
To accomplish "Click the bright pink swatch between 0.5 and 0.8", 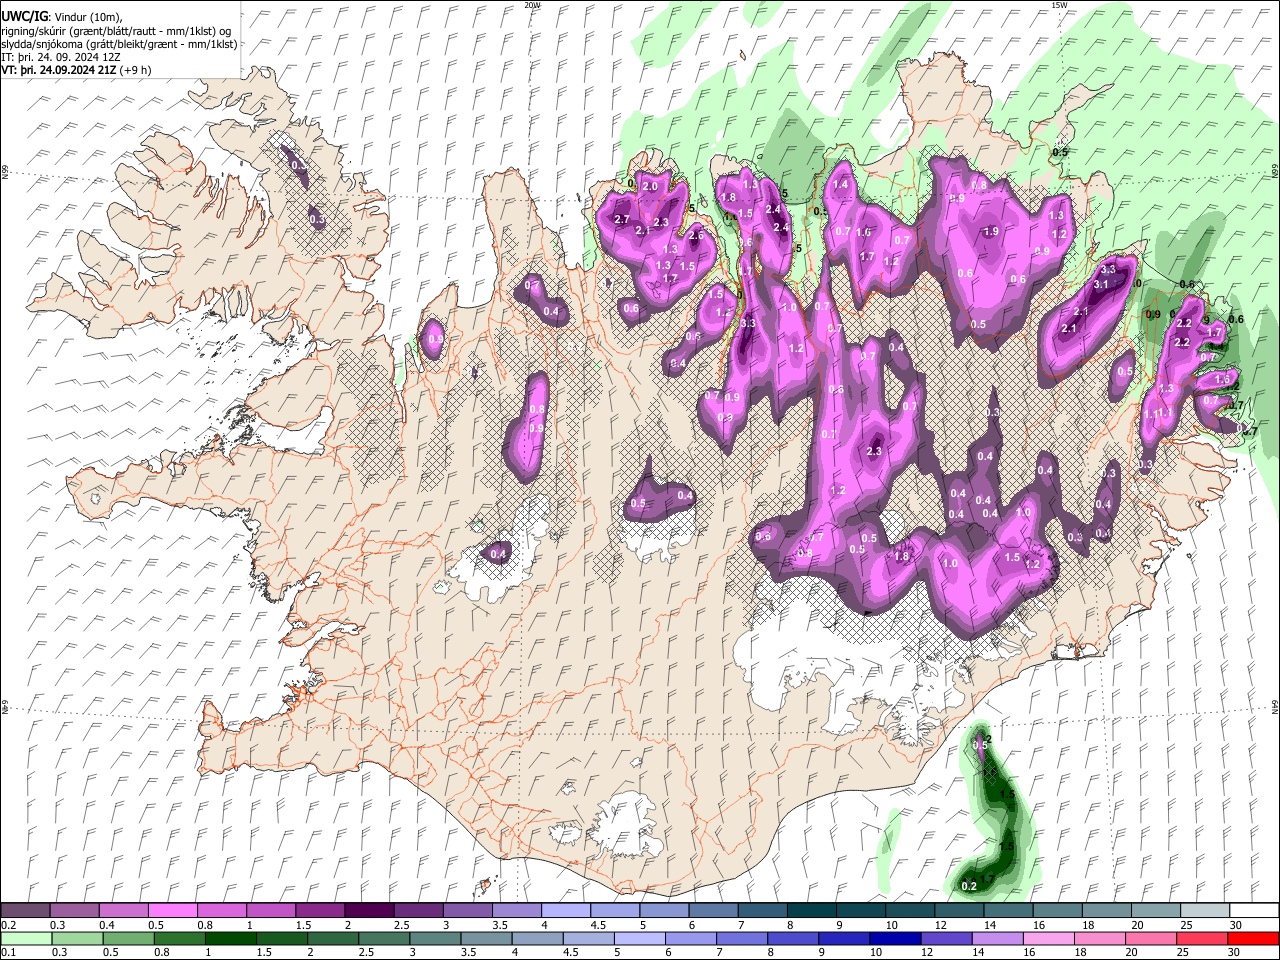I will pos(172,911).
